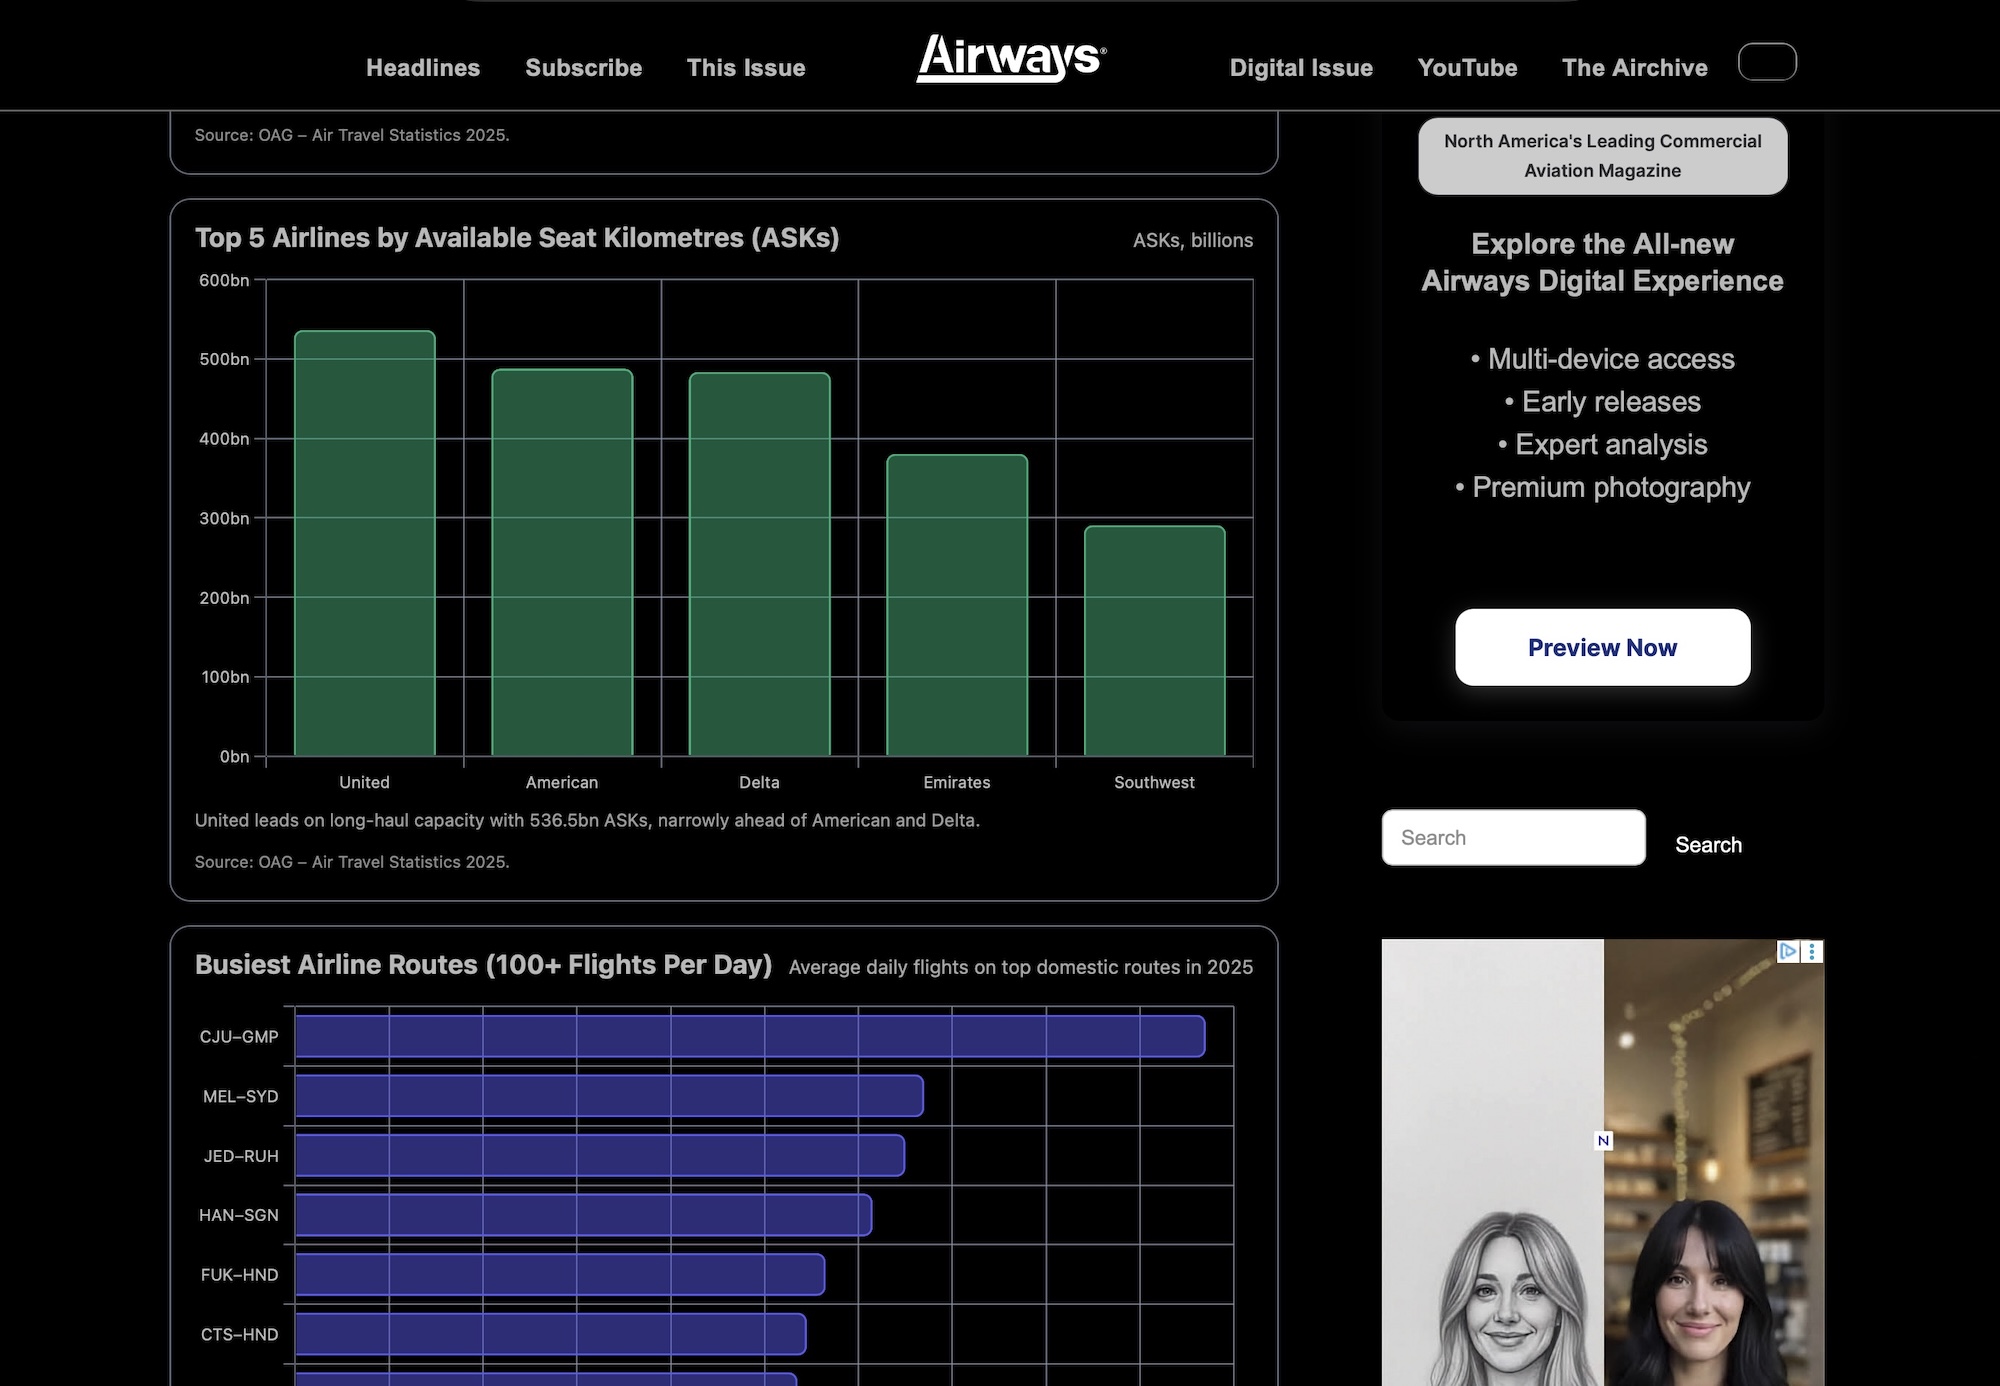Click the AdChoices triangle icon on ad
This screenshot has height=1386, width=2000.
pyautogui.click(x=1787, y=951)
